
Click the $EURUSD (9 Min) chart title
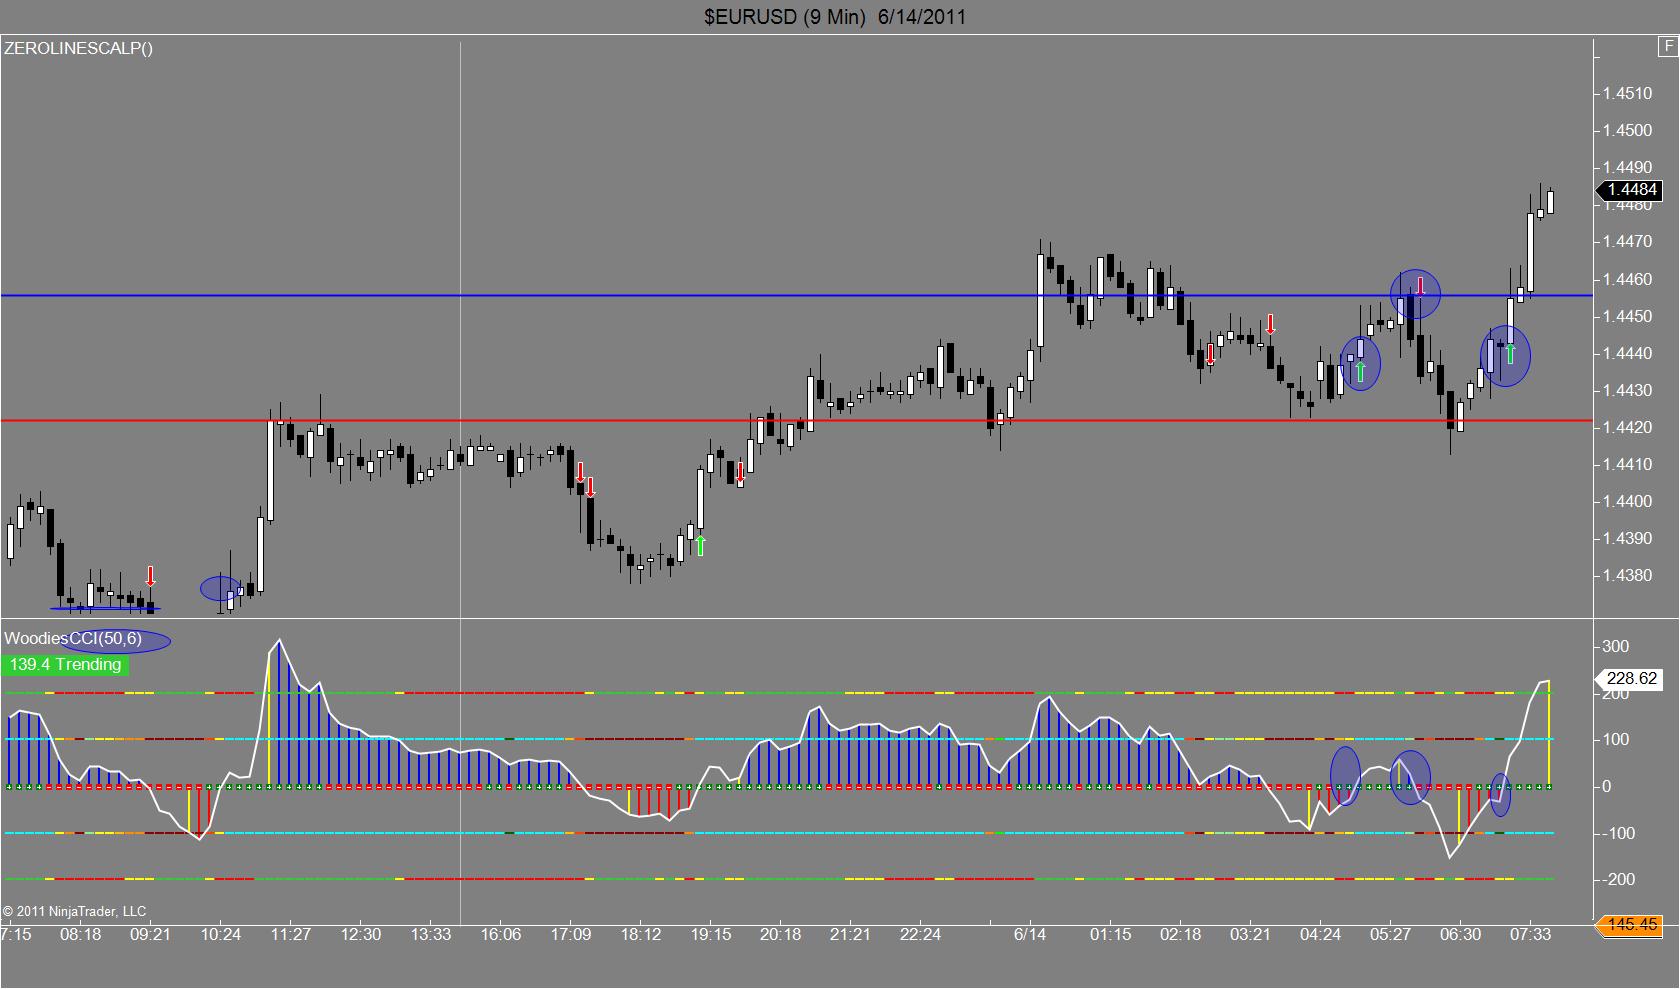tap(835, 16)
